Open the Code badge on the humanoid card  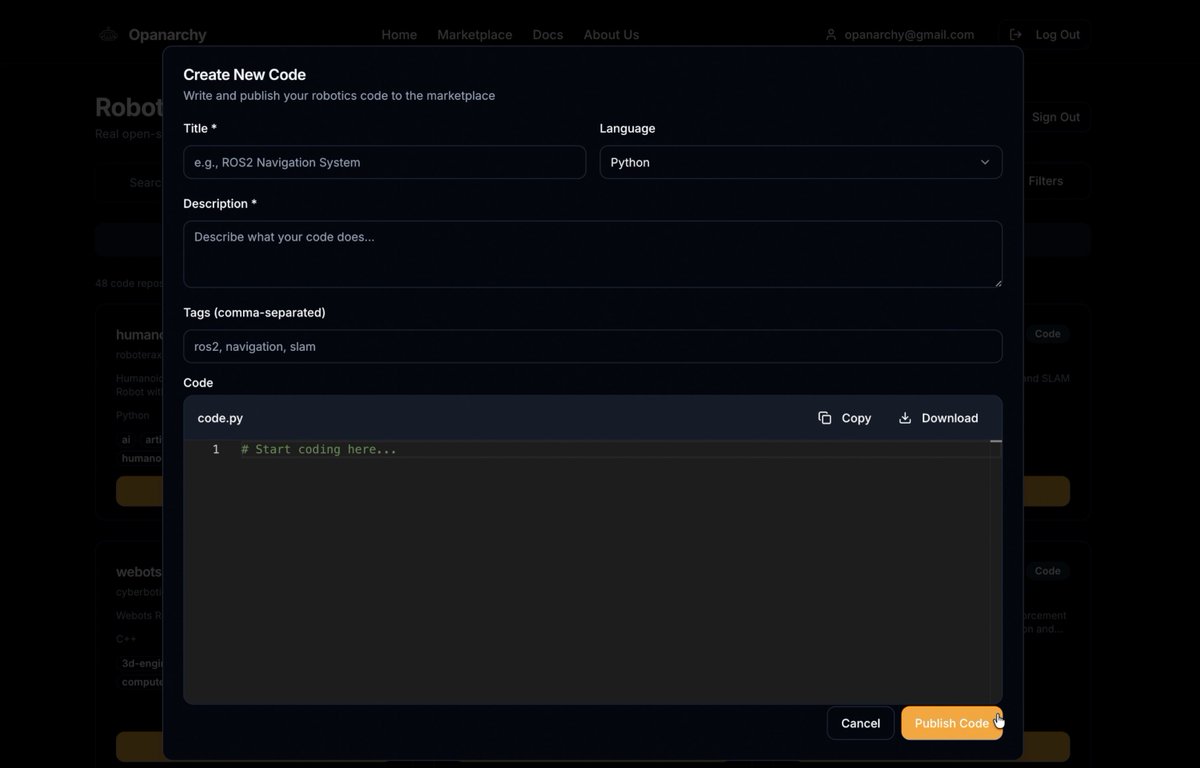pyautogui.click(x=1049, y=332)
